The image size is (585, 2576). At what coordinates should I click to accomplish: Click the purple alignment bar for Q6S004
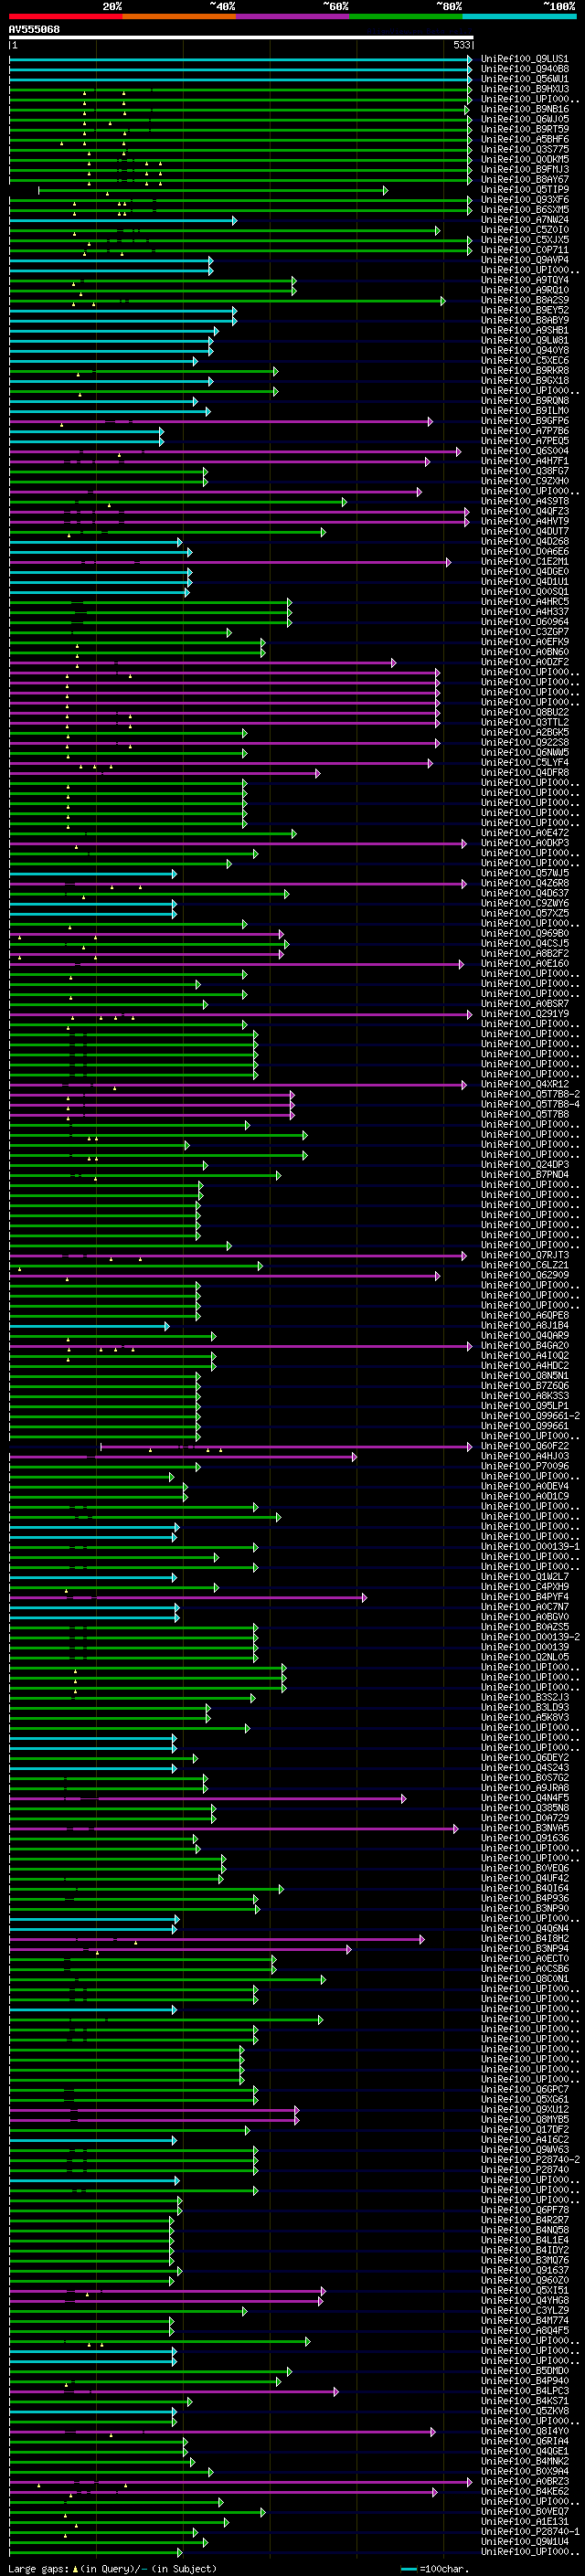pos(236,451)
